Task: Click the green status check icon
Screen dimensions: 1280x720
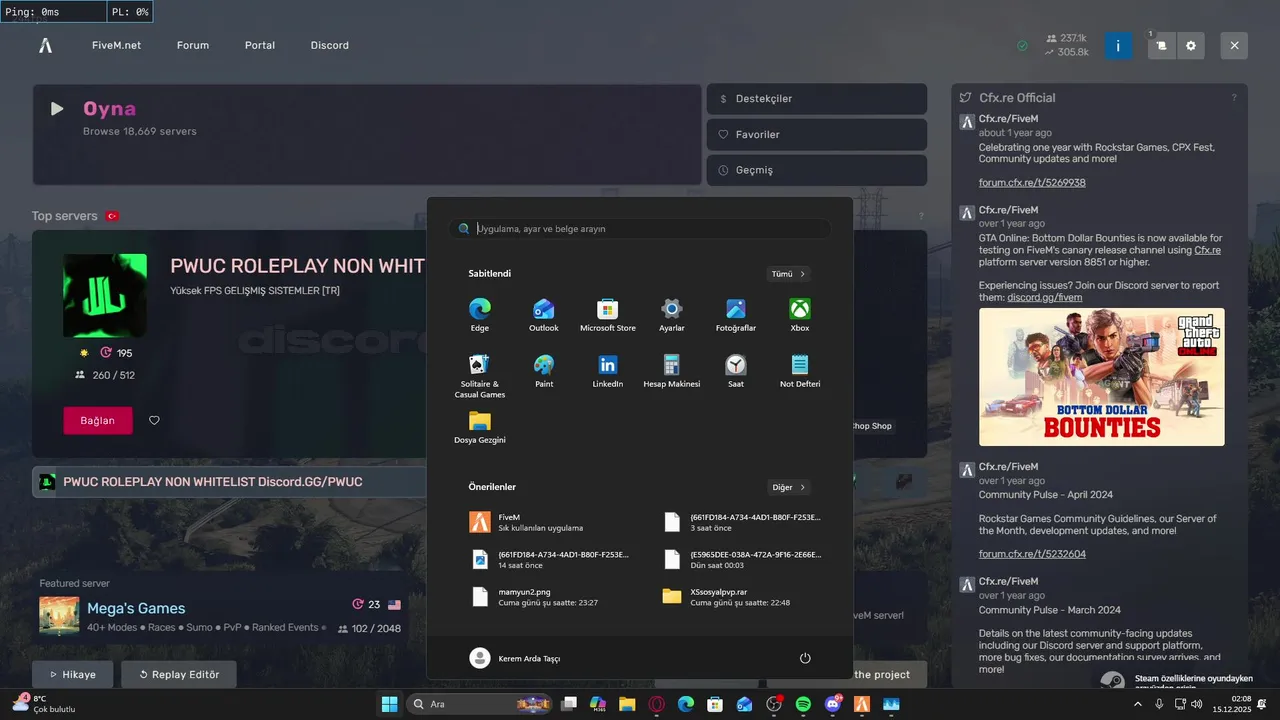Action: click(1022, 46)
